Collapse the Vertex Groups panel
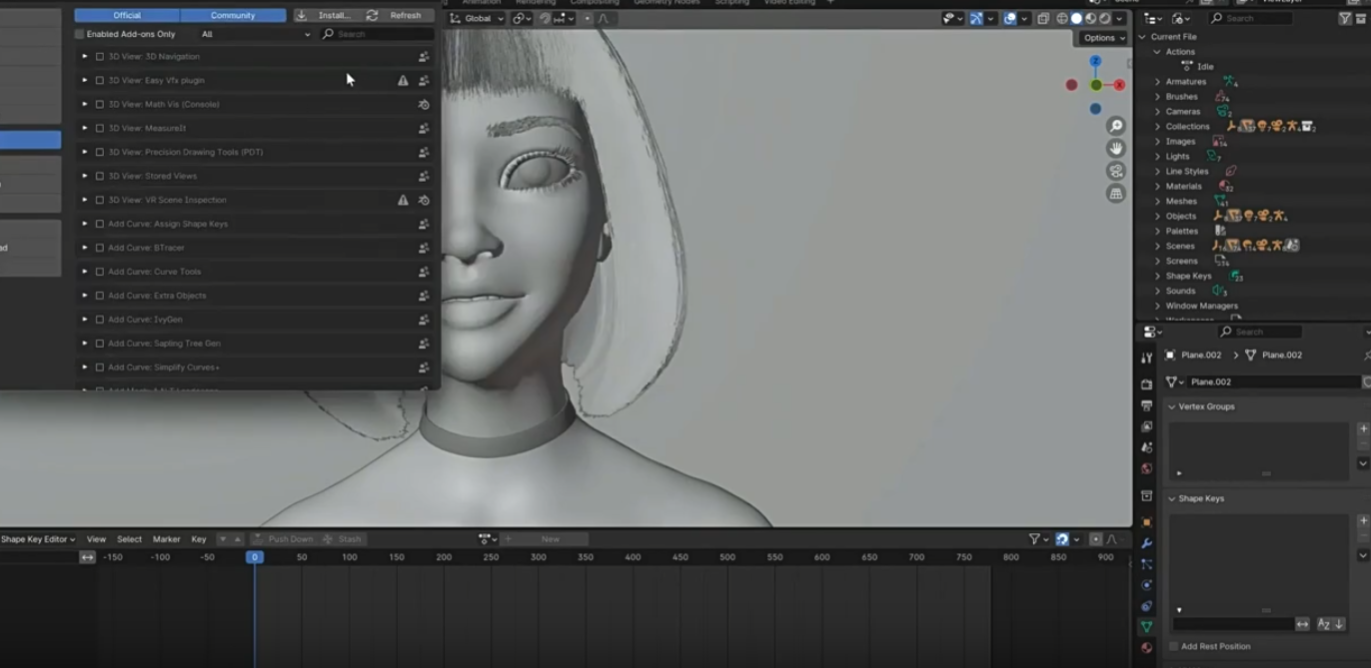1371x668 pixels. (1172, 407)
